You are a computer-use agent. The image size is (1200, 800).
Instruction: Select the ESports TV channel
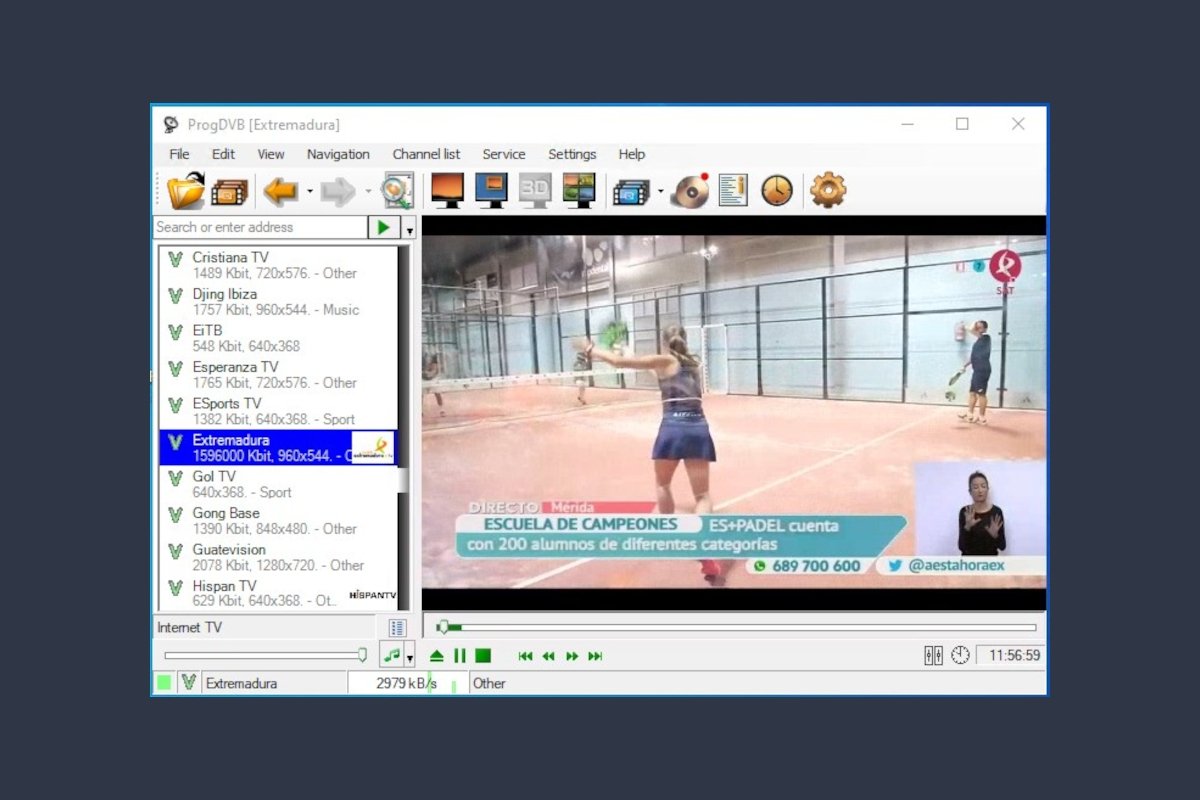[x=278, y=411]
